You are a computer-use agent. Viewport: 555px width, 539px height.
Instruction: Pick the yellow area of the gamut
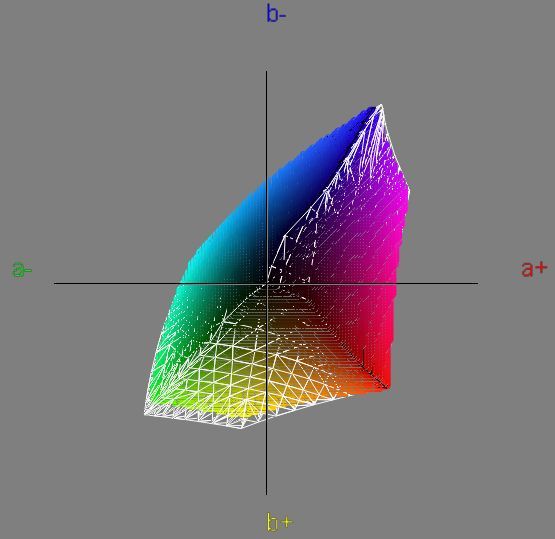pyautogui.click(x=248, y=403)
